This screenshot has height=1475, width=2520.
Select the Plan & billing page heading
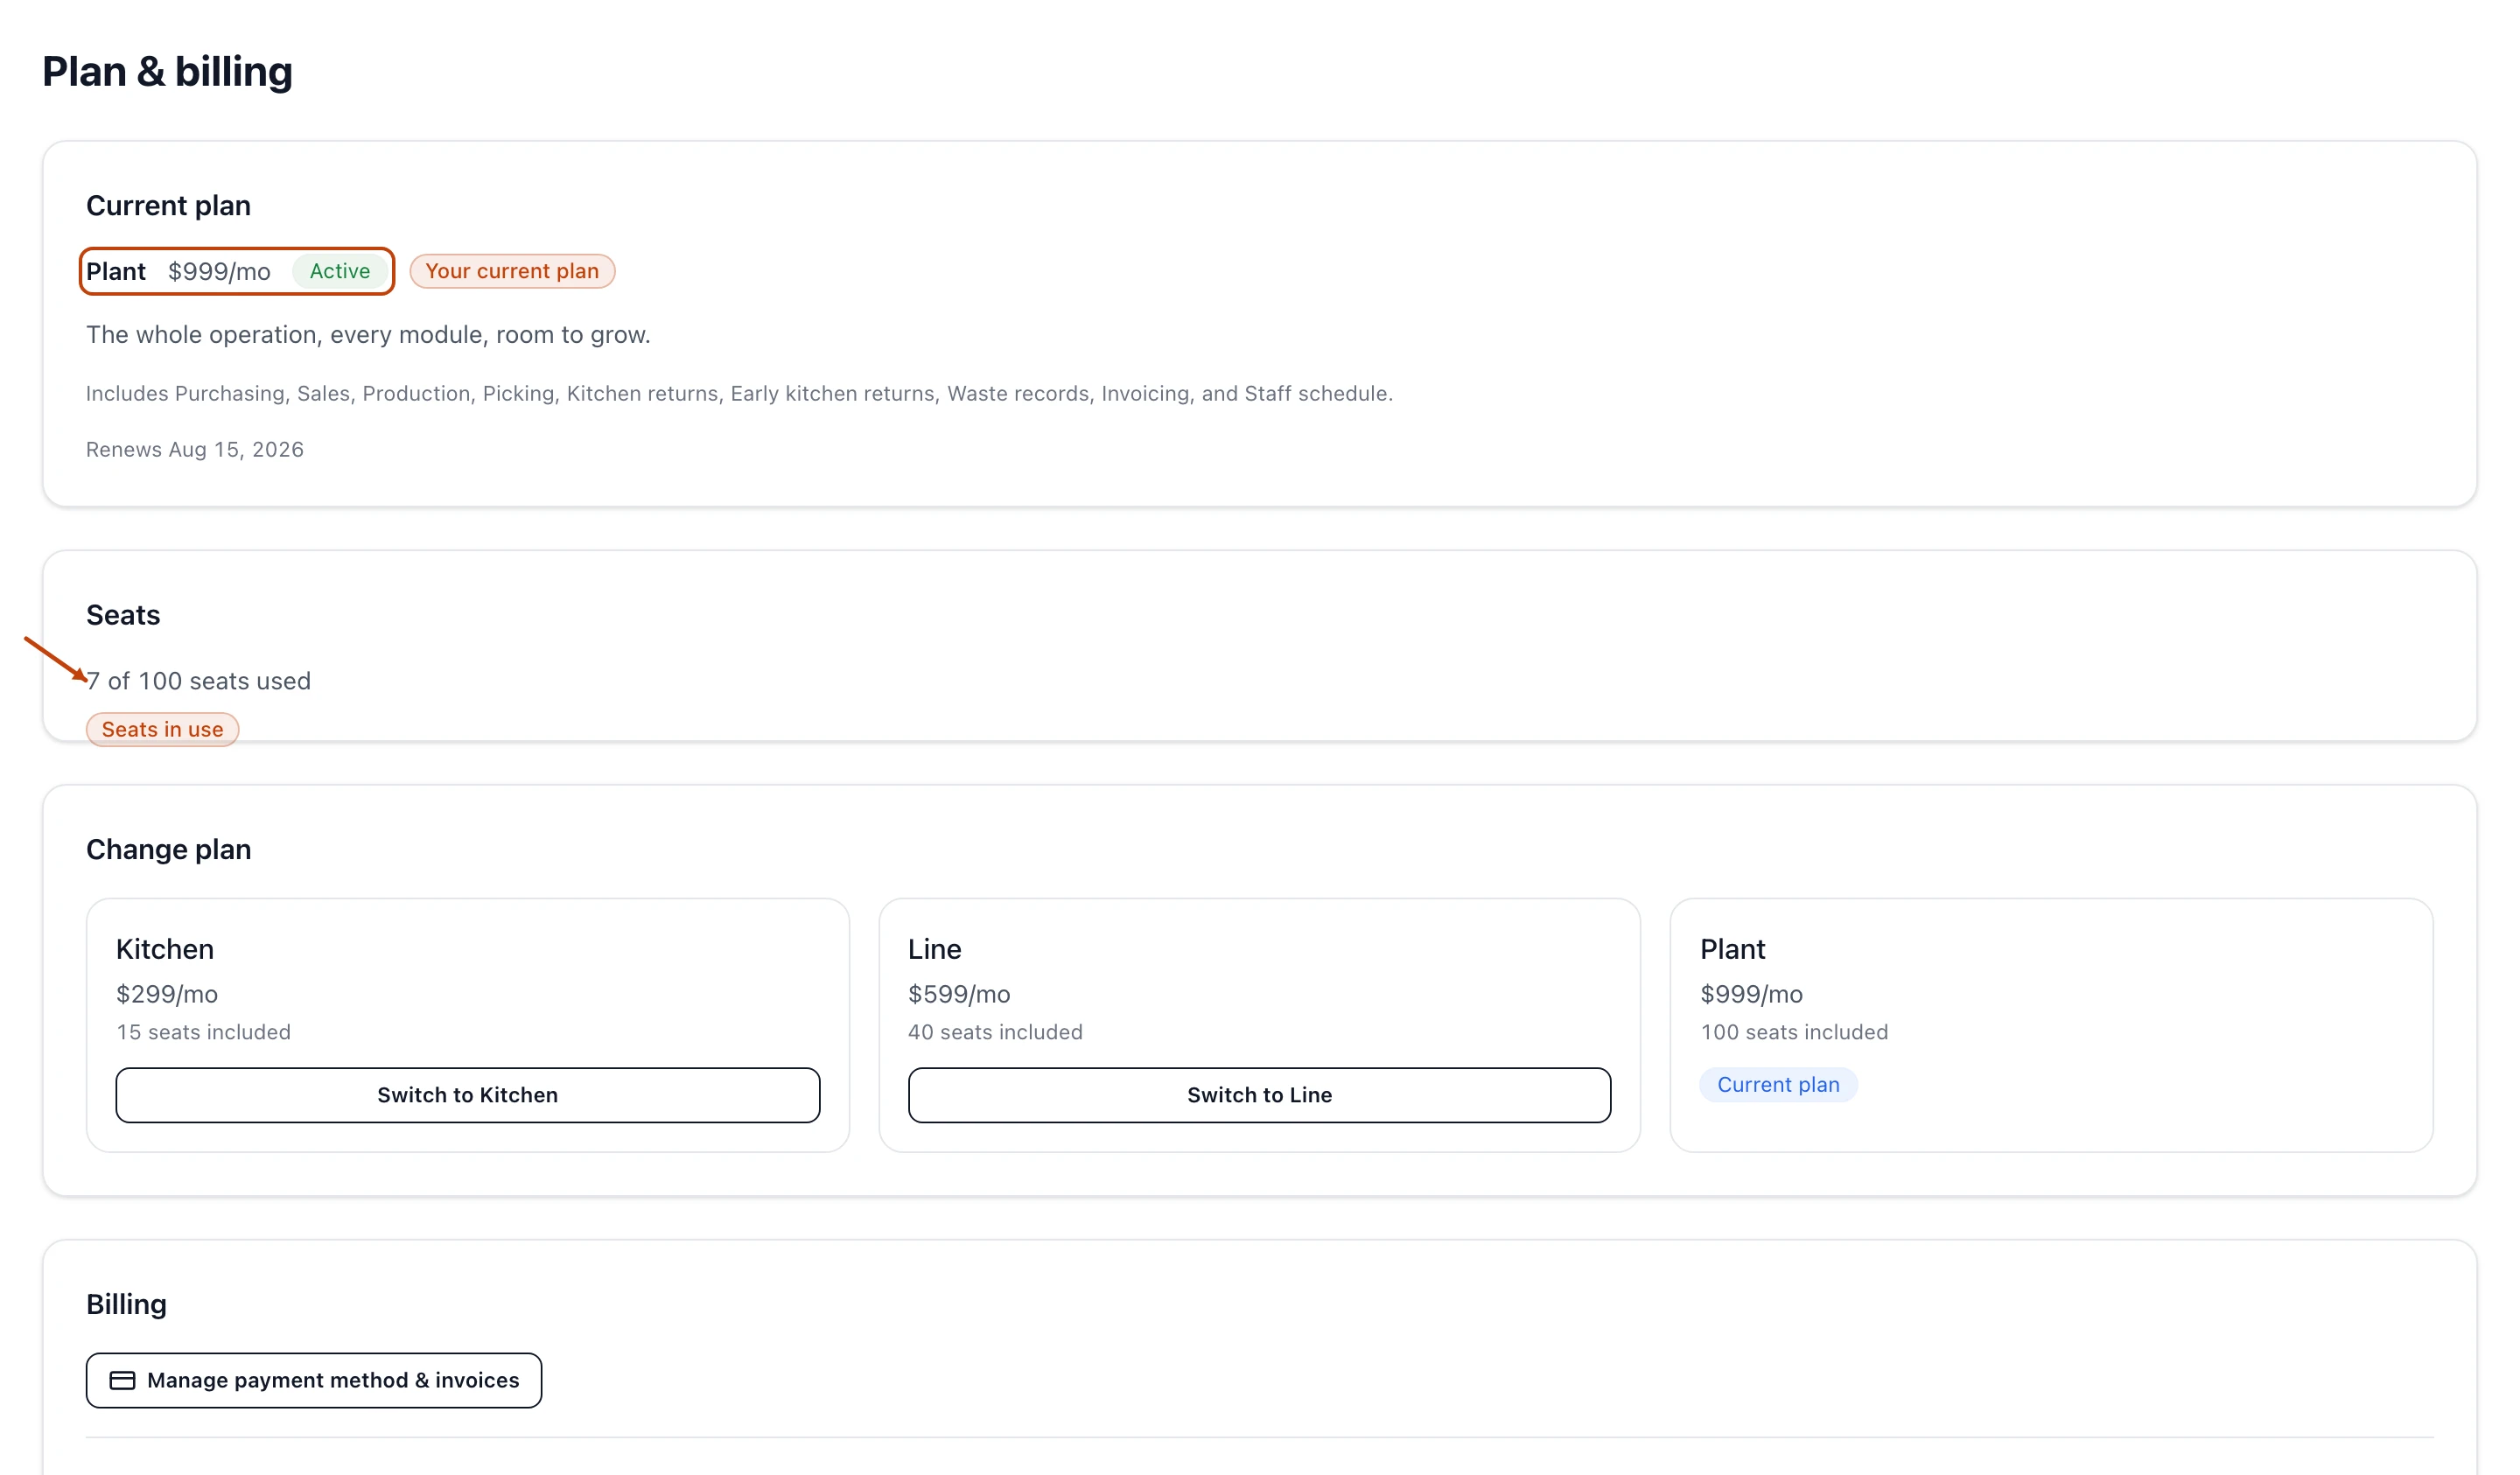coord(167,71)
